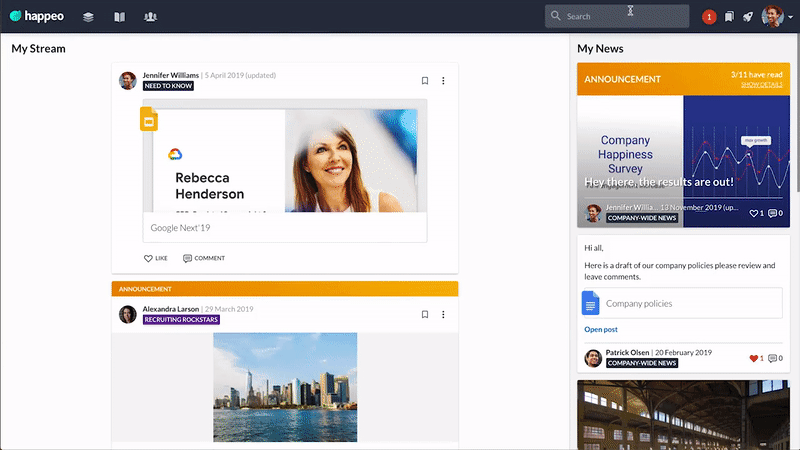Viewport: 800px width, 450px height.
Task: Click the NEED TO KNOW channel tag
Action: (168, 86)
